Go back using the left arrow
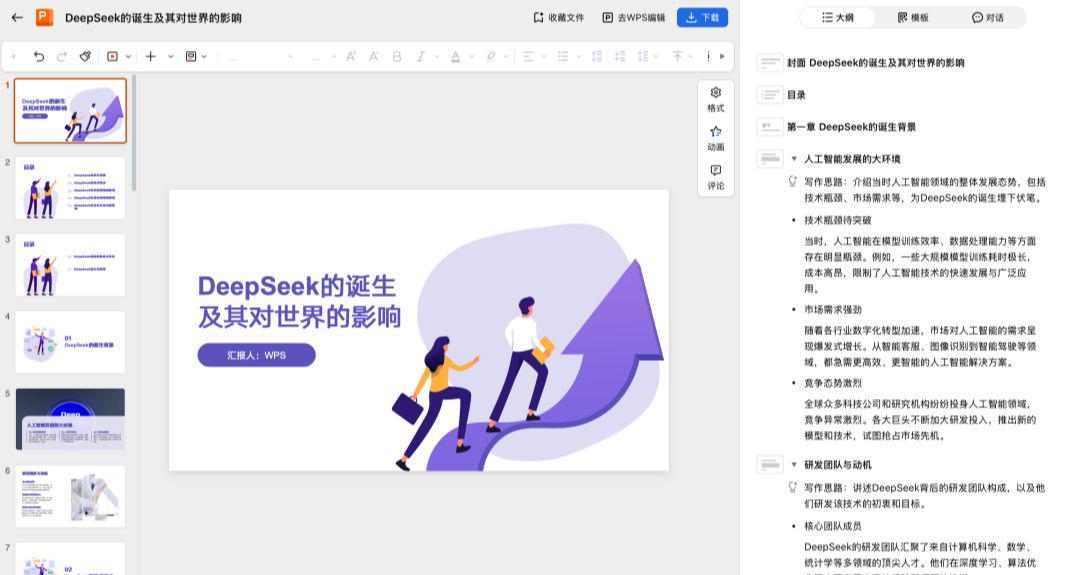 pos(17,18)
